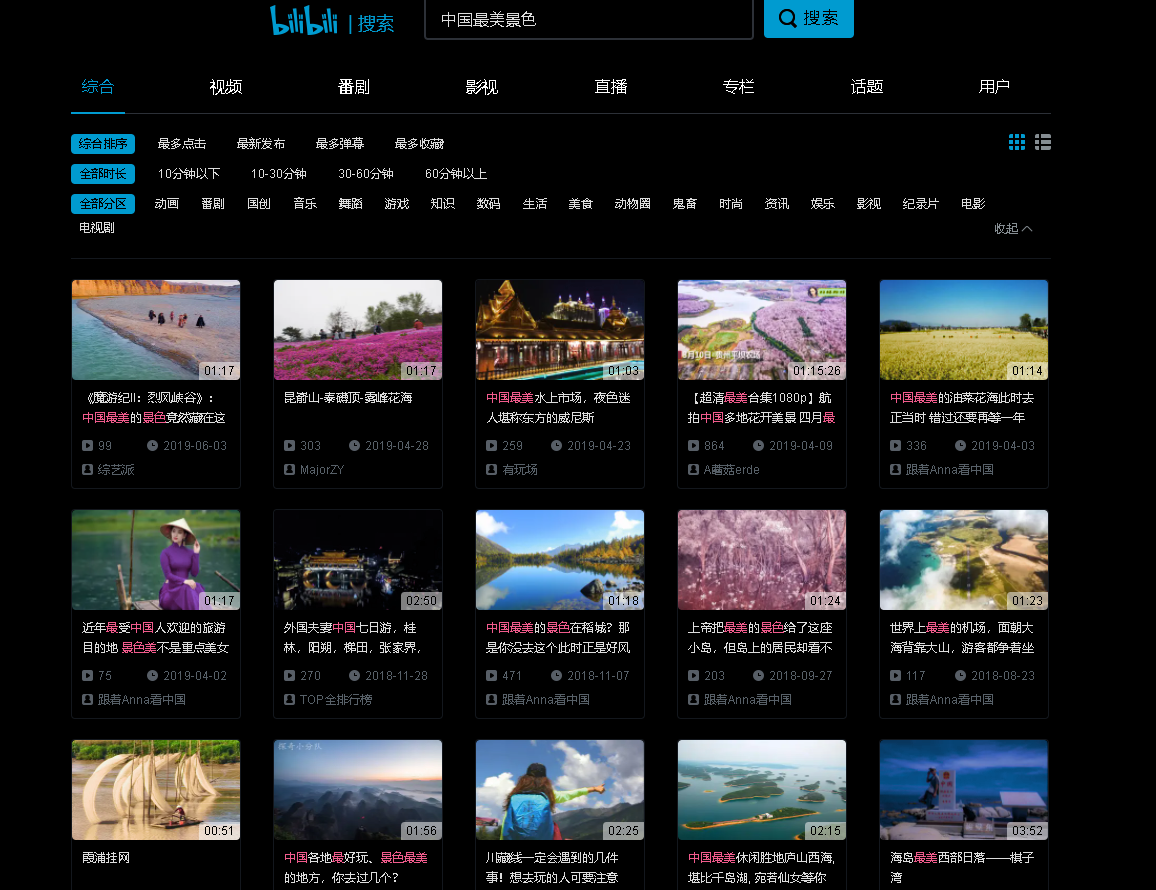Image resolution: width=1156 pixels, height=890 pixels.
Task: Select the 影视 tab
Action: [481, 87]
